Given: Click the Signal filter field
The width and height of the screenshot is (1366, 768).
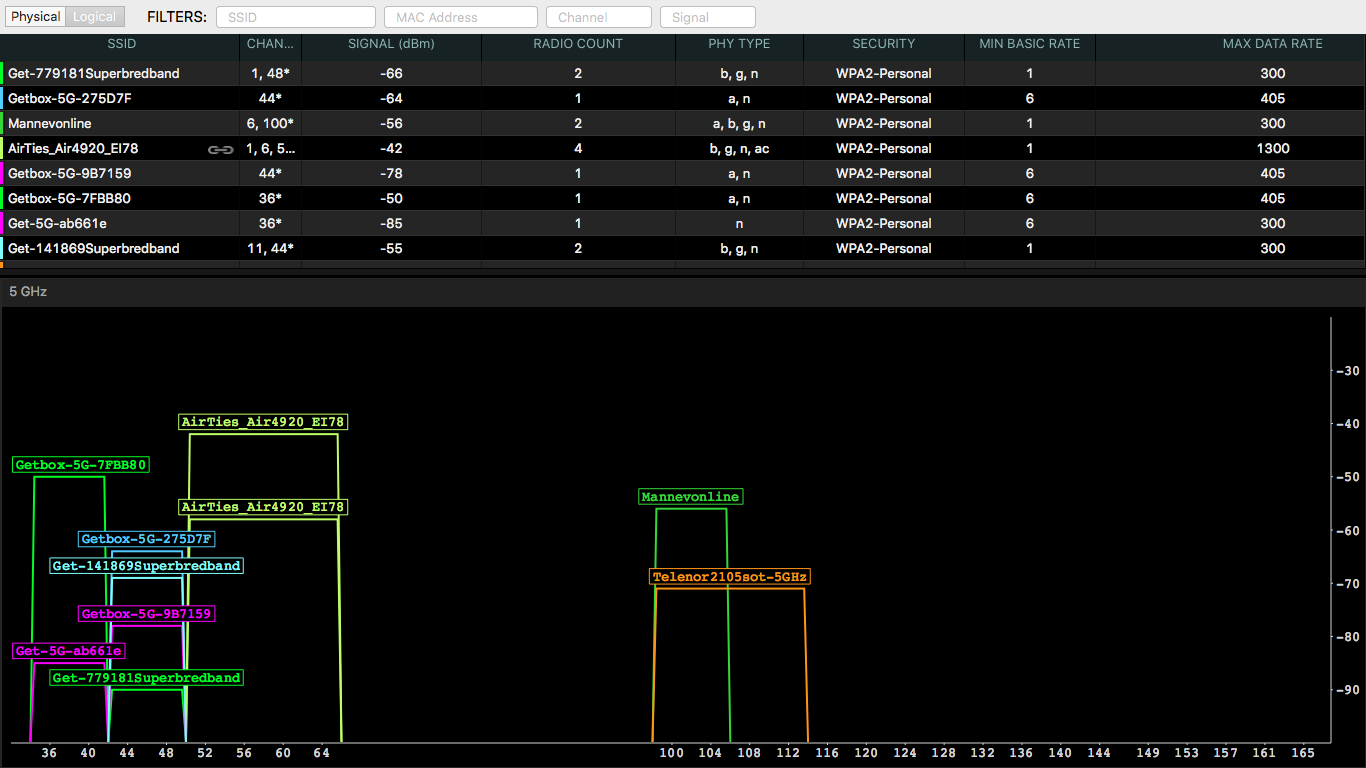Looking at the screenshot, I should point(708,17).
